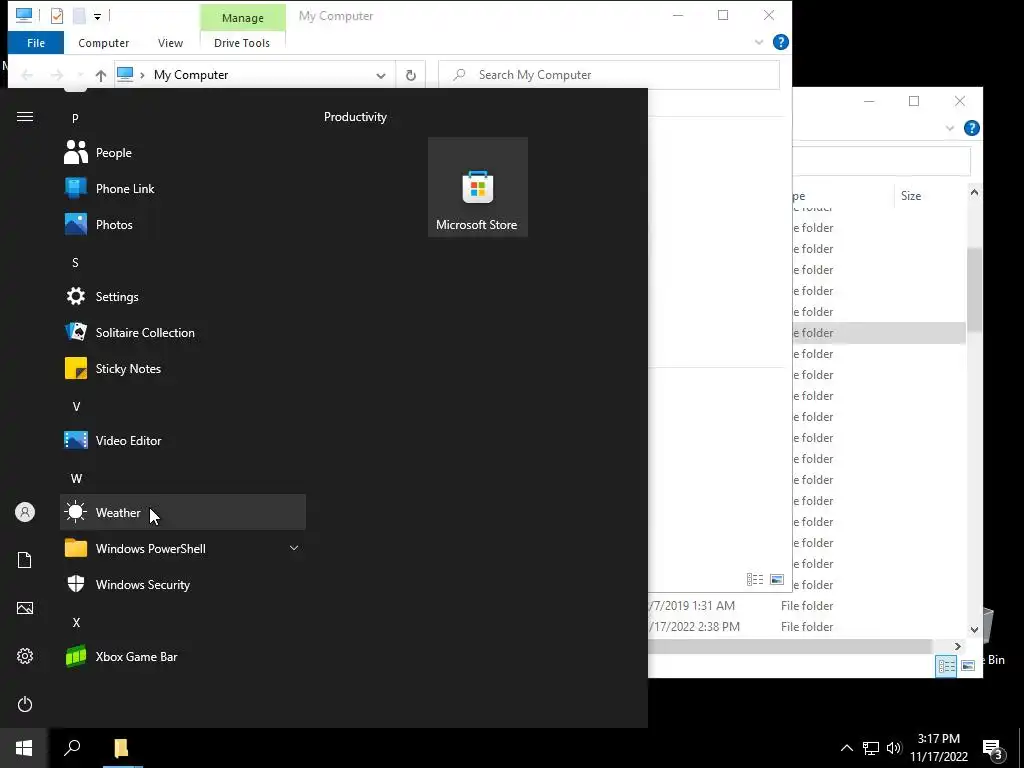
Task: Click the Productivity group heading
Action: point(355,117)
